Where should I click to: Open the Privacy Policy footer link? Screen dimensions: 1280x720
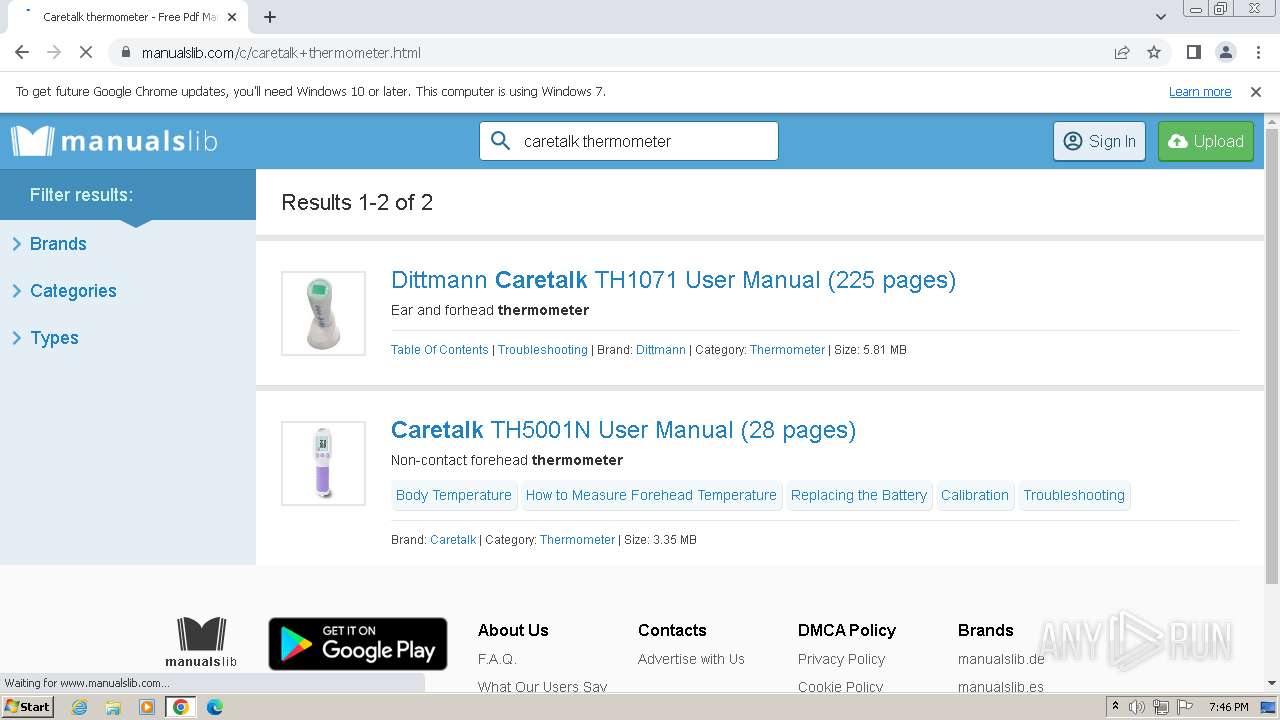tap(841, 659)
